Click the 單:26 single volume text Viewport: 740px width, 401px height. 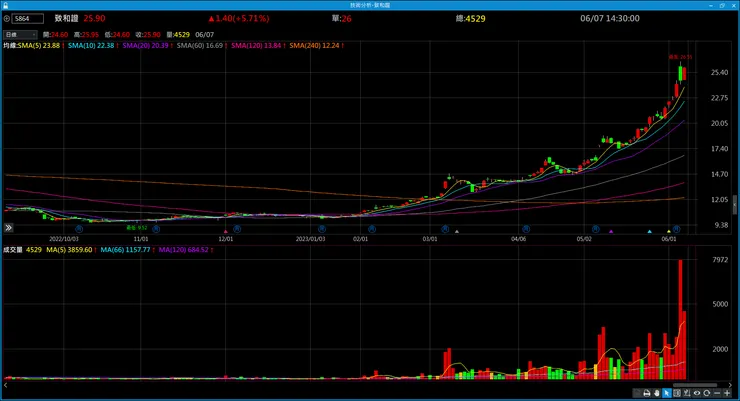point(342,18)
